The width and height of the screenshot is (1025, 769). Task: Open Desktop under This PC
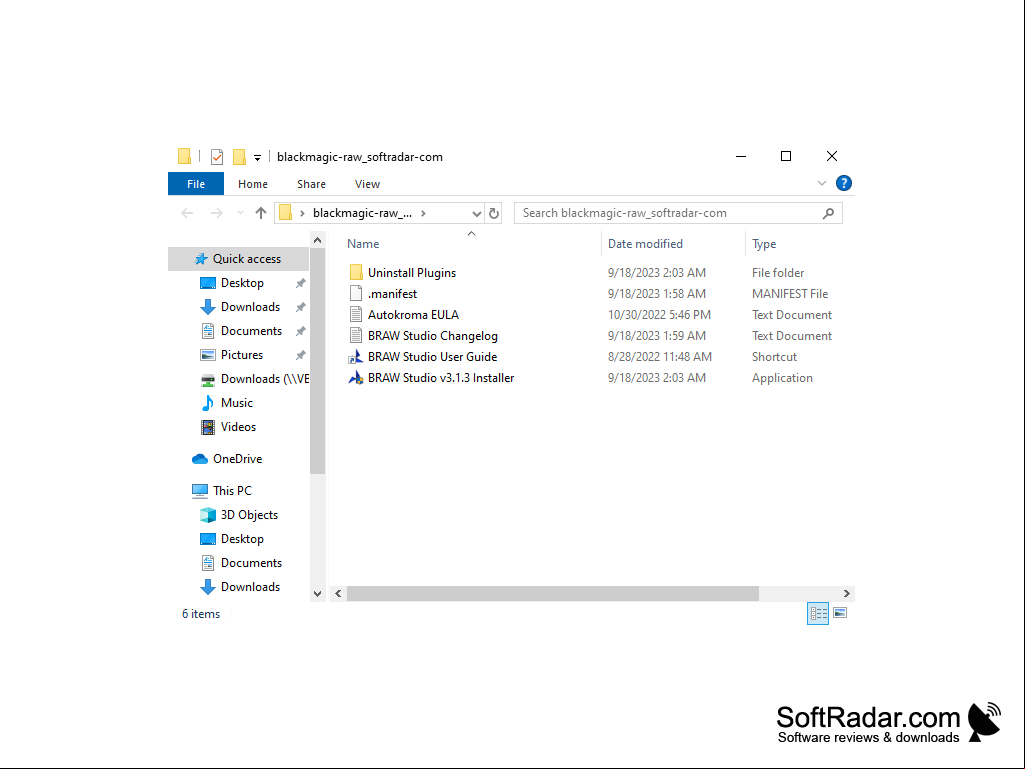[x=243, y=539]
